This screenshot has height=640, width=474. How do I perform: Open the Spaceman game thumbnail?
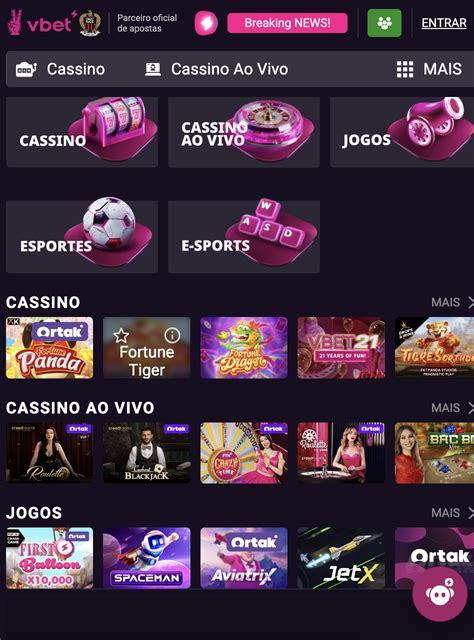[147, 558]
